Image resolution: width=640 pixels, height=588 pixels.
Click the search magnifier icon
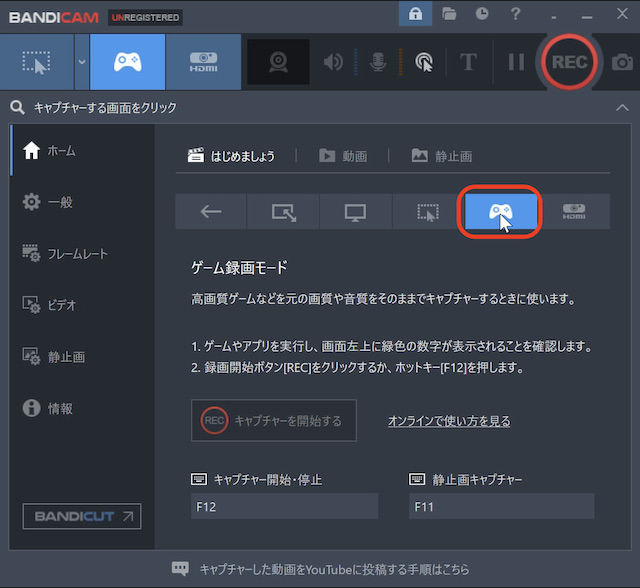click(x=17, y=107)
